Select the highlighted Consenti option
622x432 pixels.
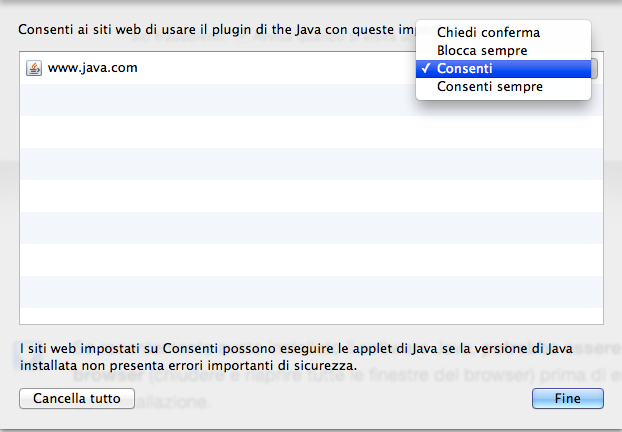coord(503,69)
